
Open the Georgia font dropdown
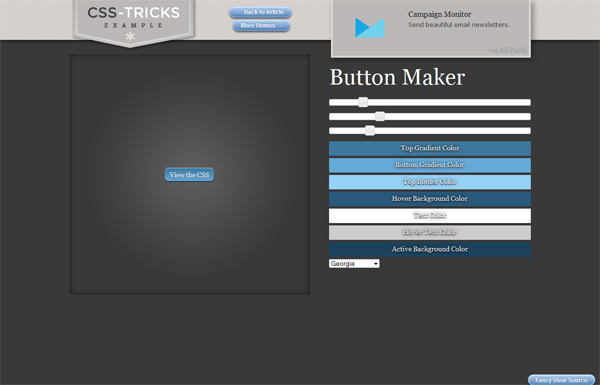tap(354, 263)
